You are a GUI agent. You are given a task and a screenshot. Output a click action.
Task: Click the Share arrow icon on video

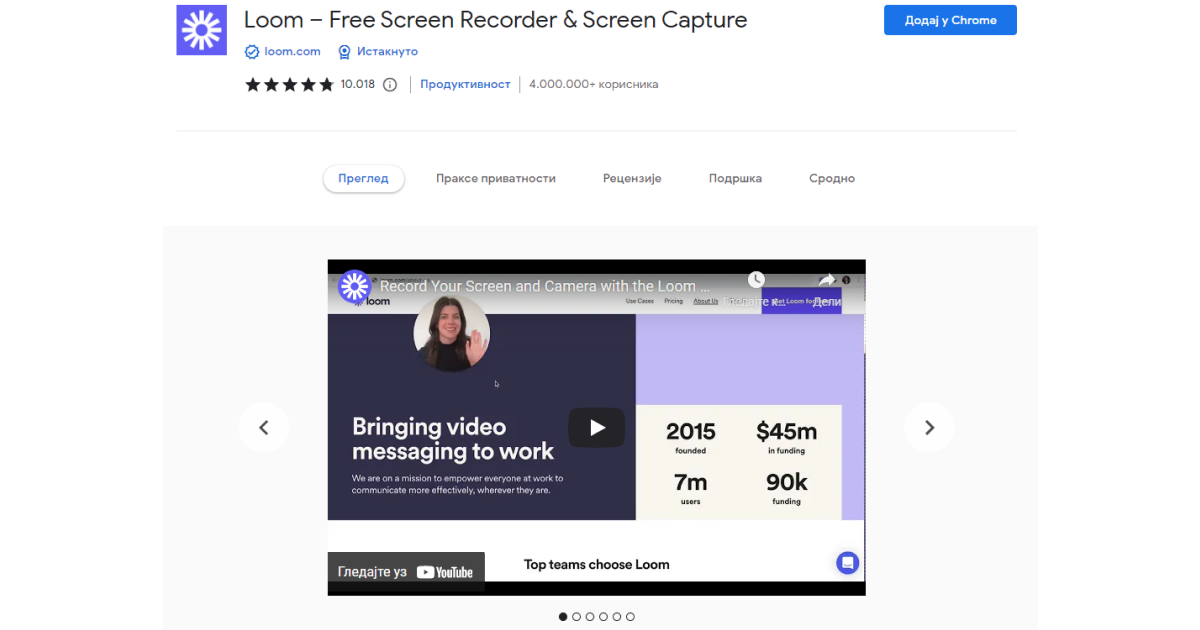[x=826, y=280]
